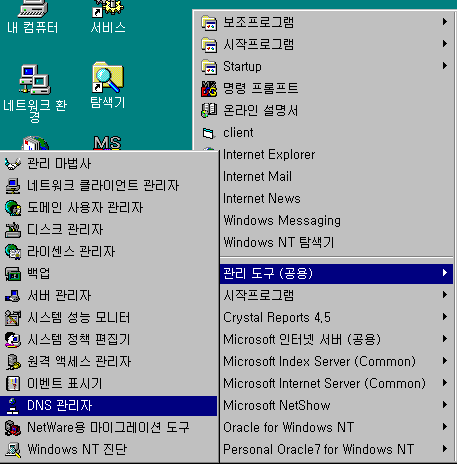Choose Windows Messaging from the programs menu
The width and height of the screenshot is (457, 464).
pyautogui.click(x=336, y=221)
